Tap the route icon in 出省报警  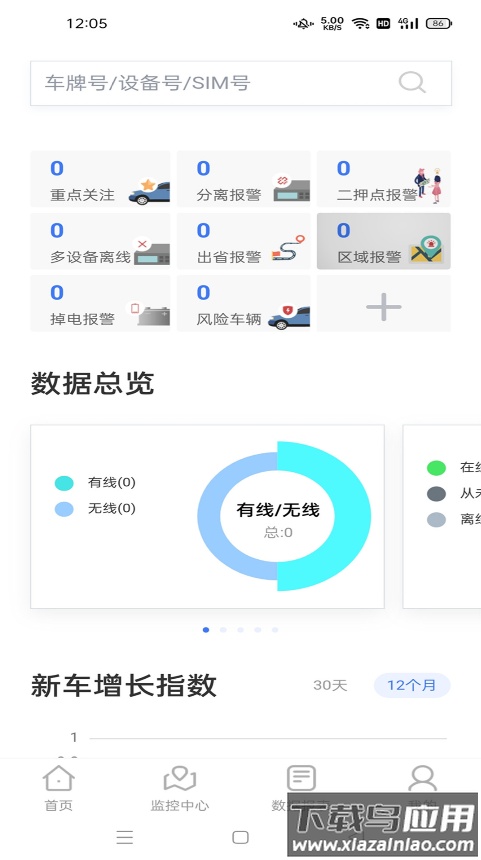click(x=288, y=248)
